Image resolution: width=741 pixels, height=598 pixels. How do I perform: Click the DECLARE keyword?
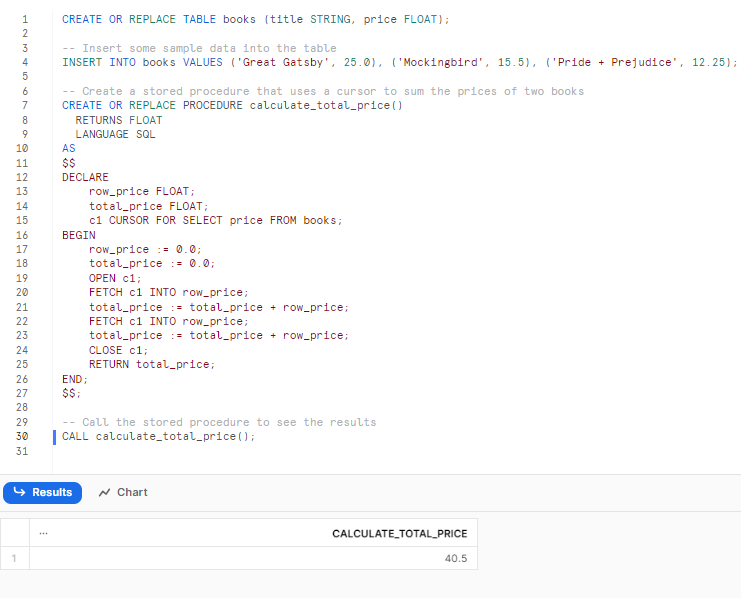85,177
